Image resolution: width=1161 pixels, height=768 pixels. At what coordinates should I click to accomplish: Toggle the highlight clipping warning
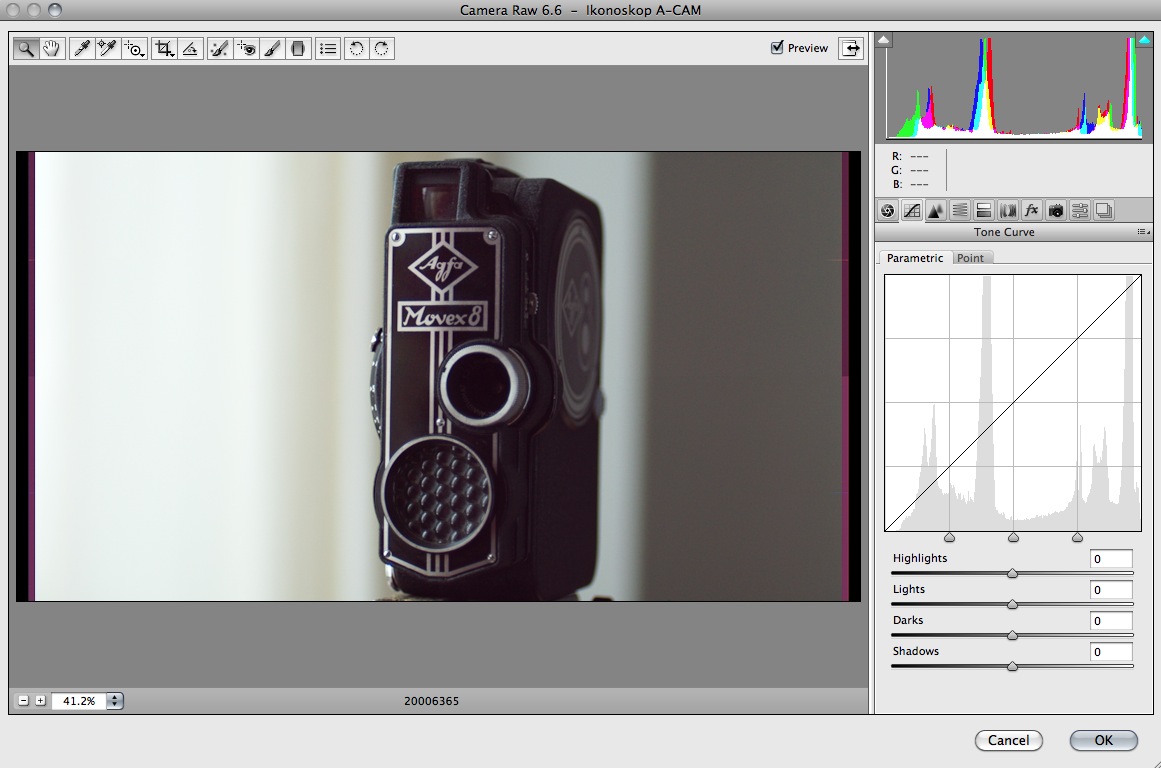1144,41
